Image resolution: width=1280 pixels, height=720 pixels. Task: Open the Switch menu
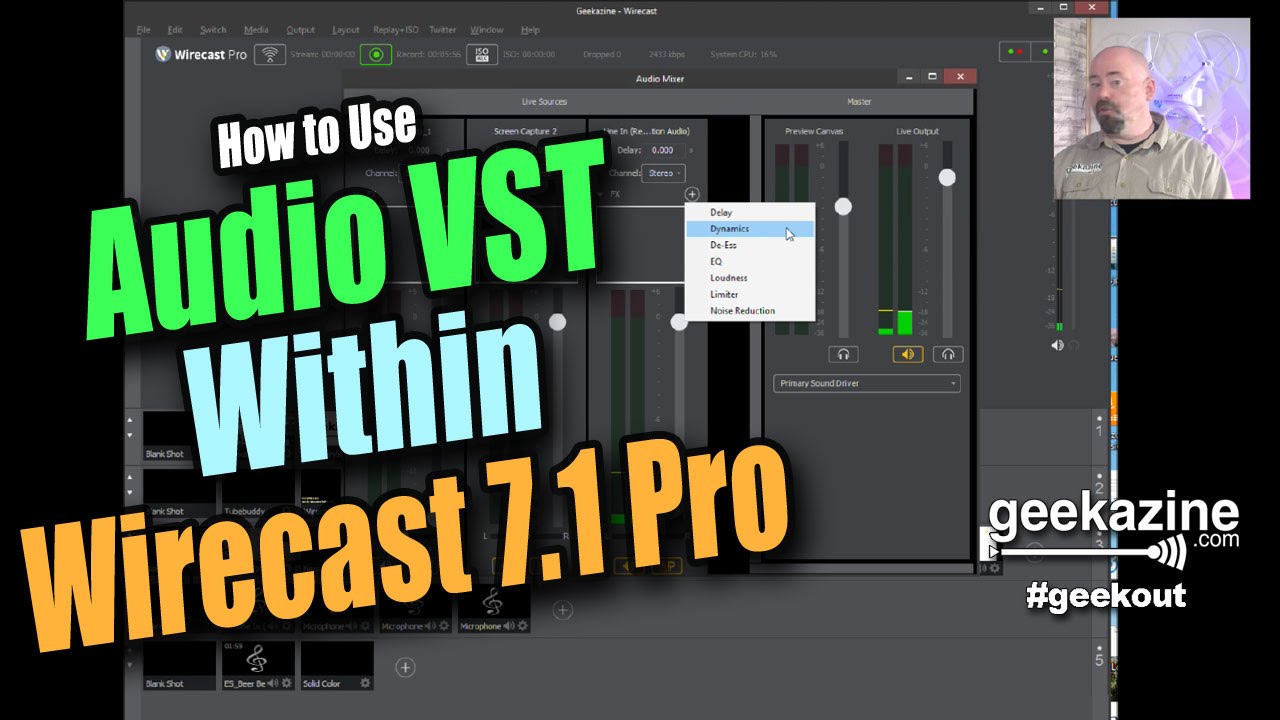click(x=213, y=30)
